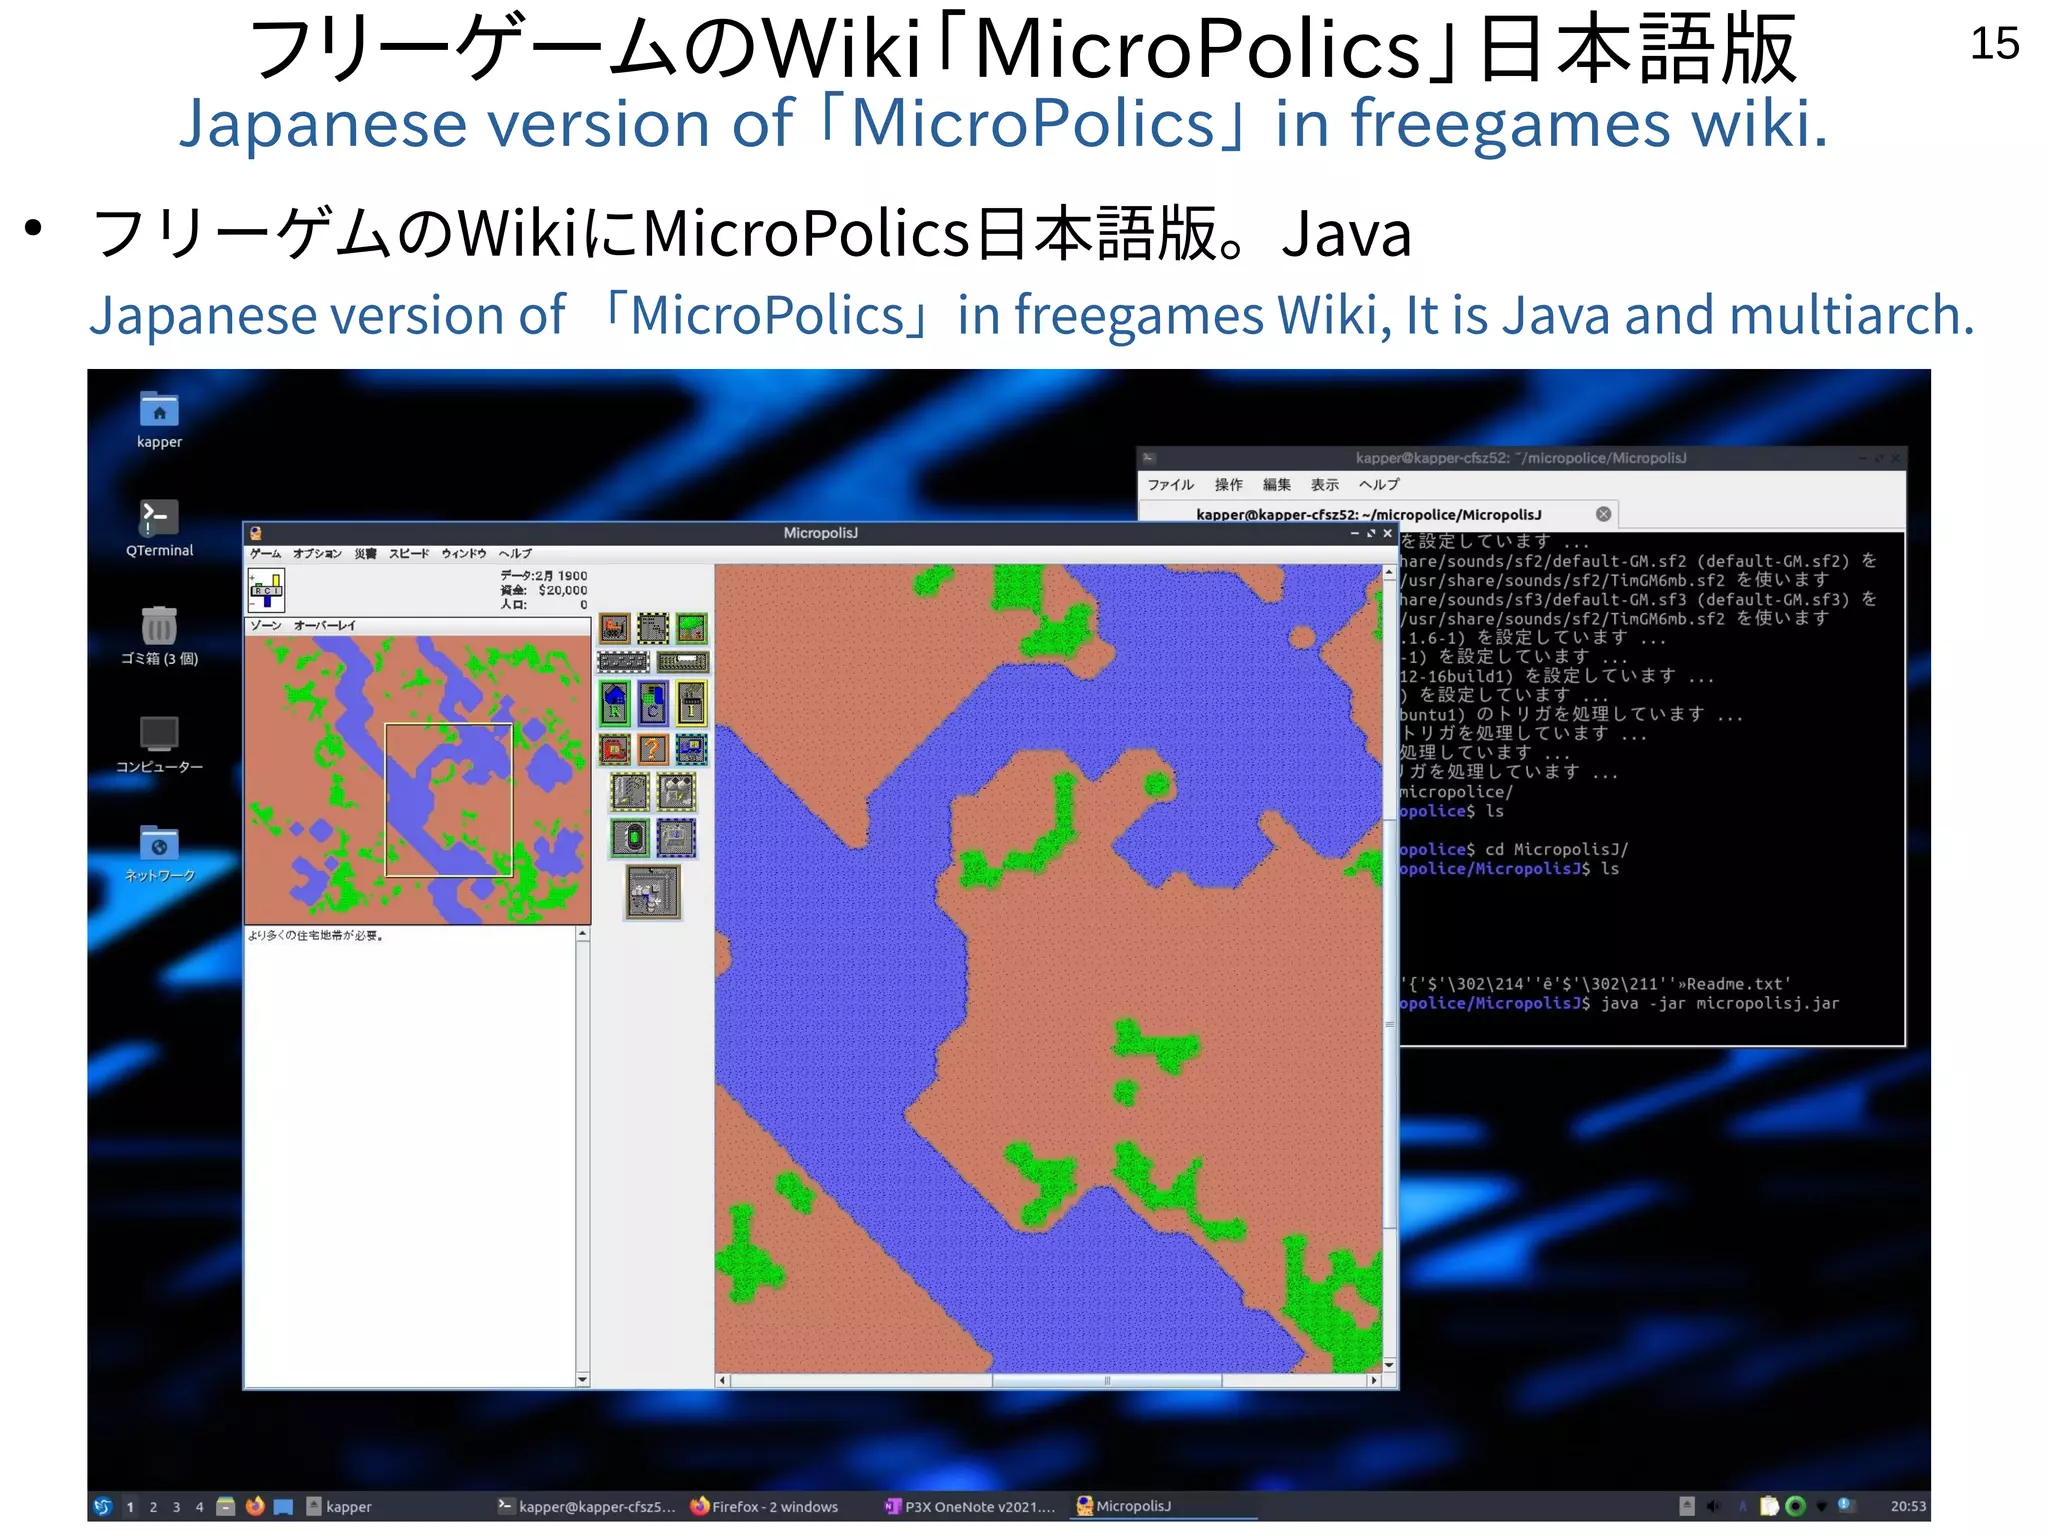Close the terminal tab kapper@kapper-cfsz52
Image resolution: width=2048 pixels, height=1536 pixels.
(x=1603, y=514)
